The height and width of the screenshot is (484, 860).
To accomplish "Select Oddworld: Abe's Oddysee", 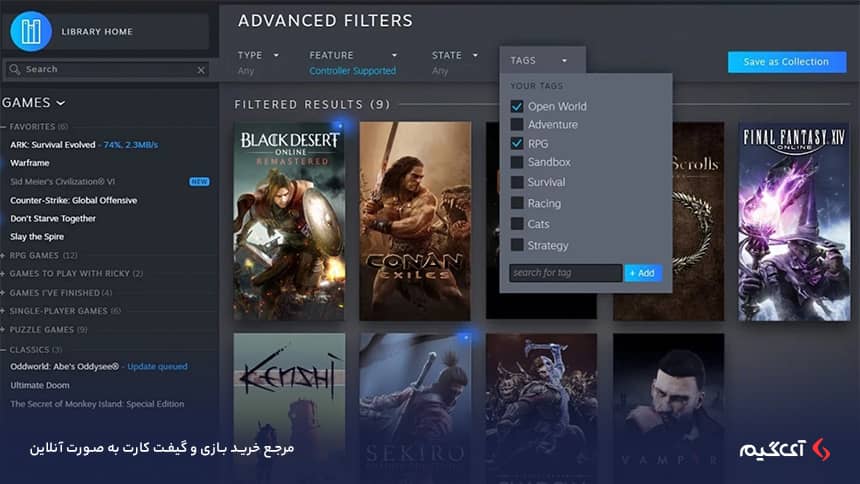I will (x=64, y=367).
